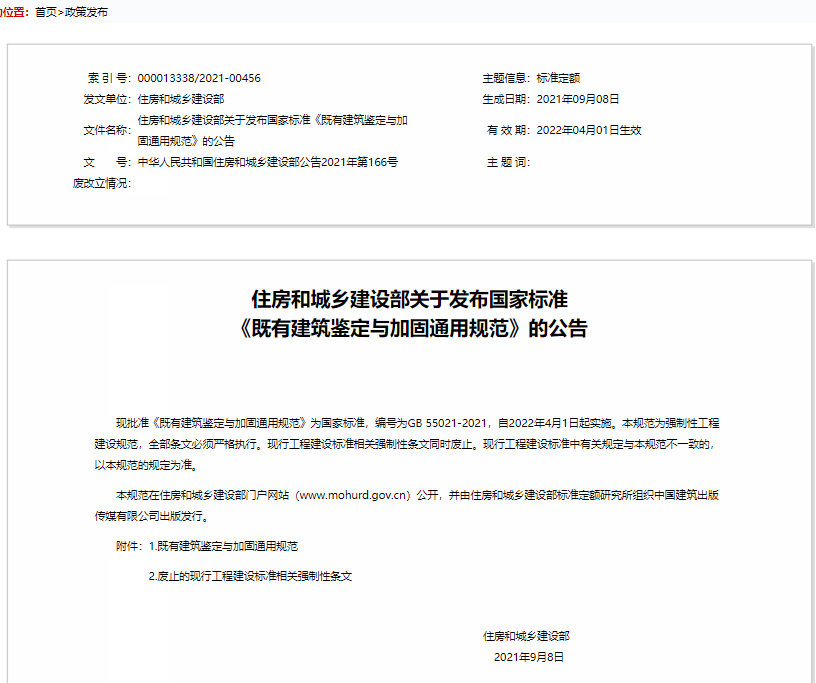Click the 标准定额 subject info value
This screenshot has height=683, width=816.
coord(558,78)
